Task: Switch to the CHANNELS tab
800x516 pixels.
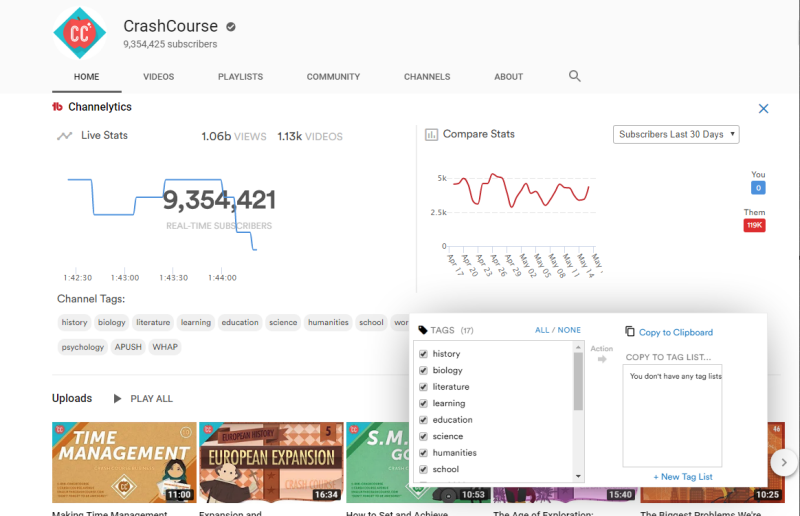Action: pos(427,77)
